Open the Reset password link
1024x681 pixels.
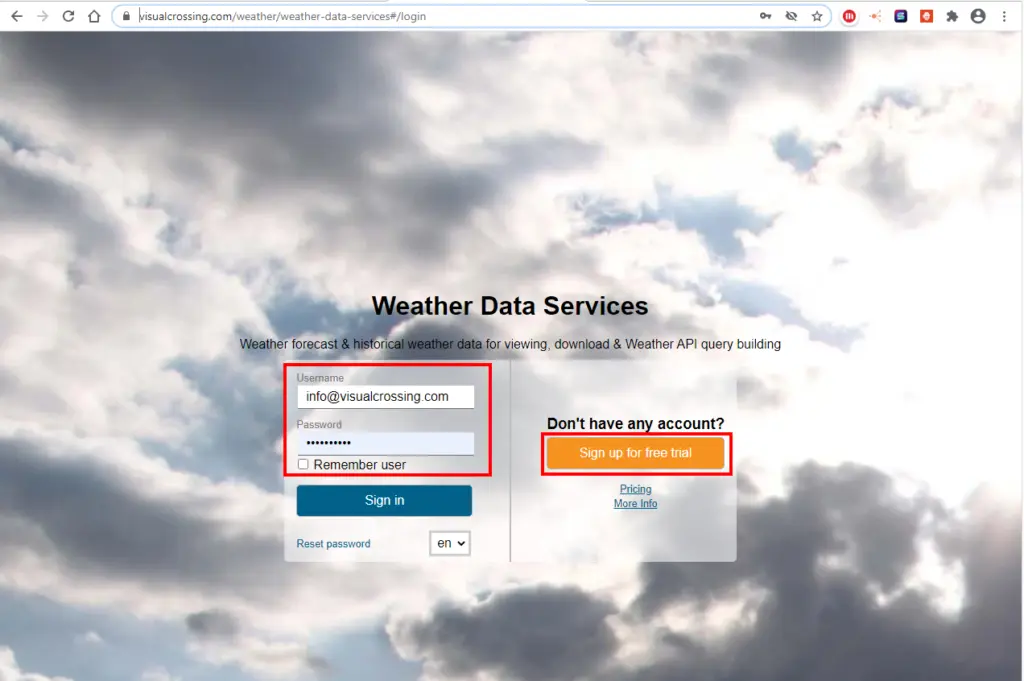click(333, 544)
